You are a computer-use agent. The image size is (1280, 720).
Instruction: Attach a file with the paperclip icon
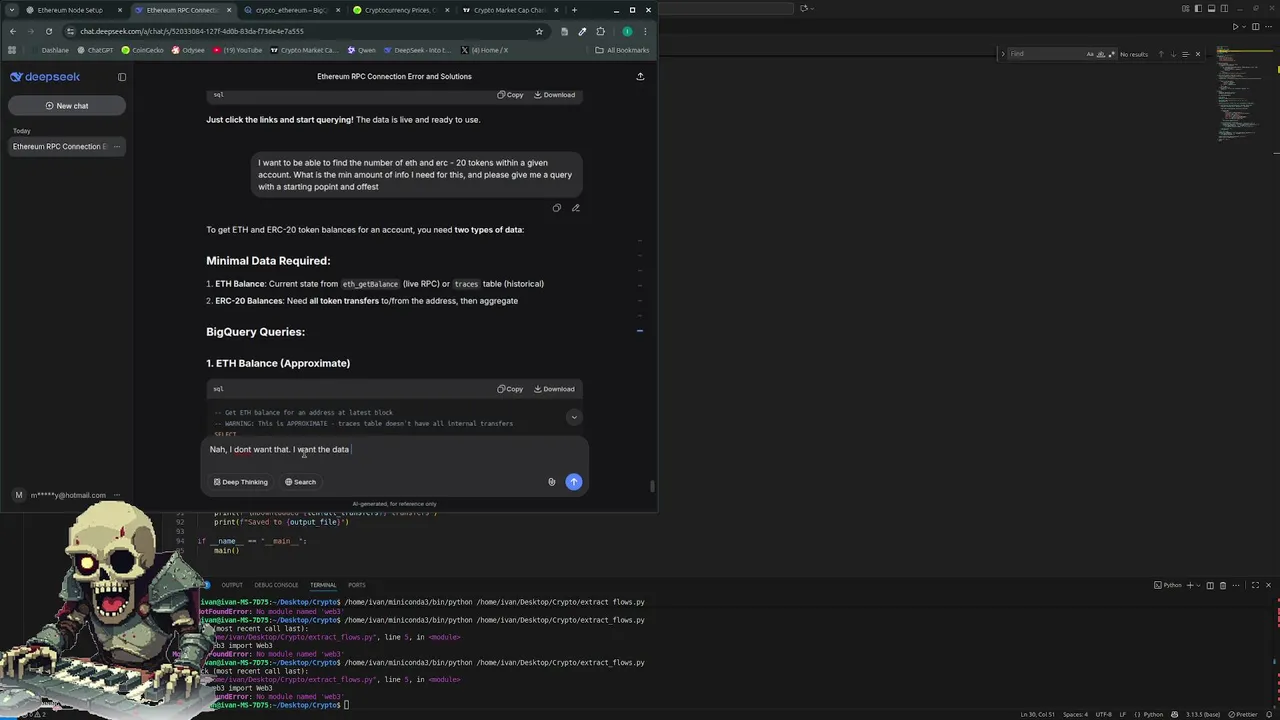coord(551,482)
